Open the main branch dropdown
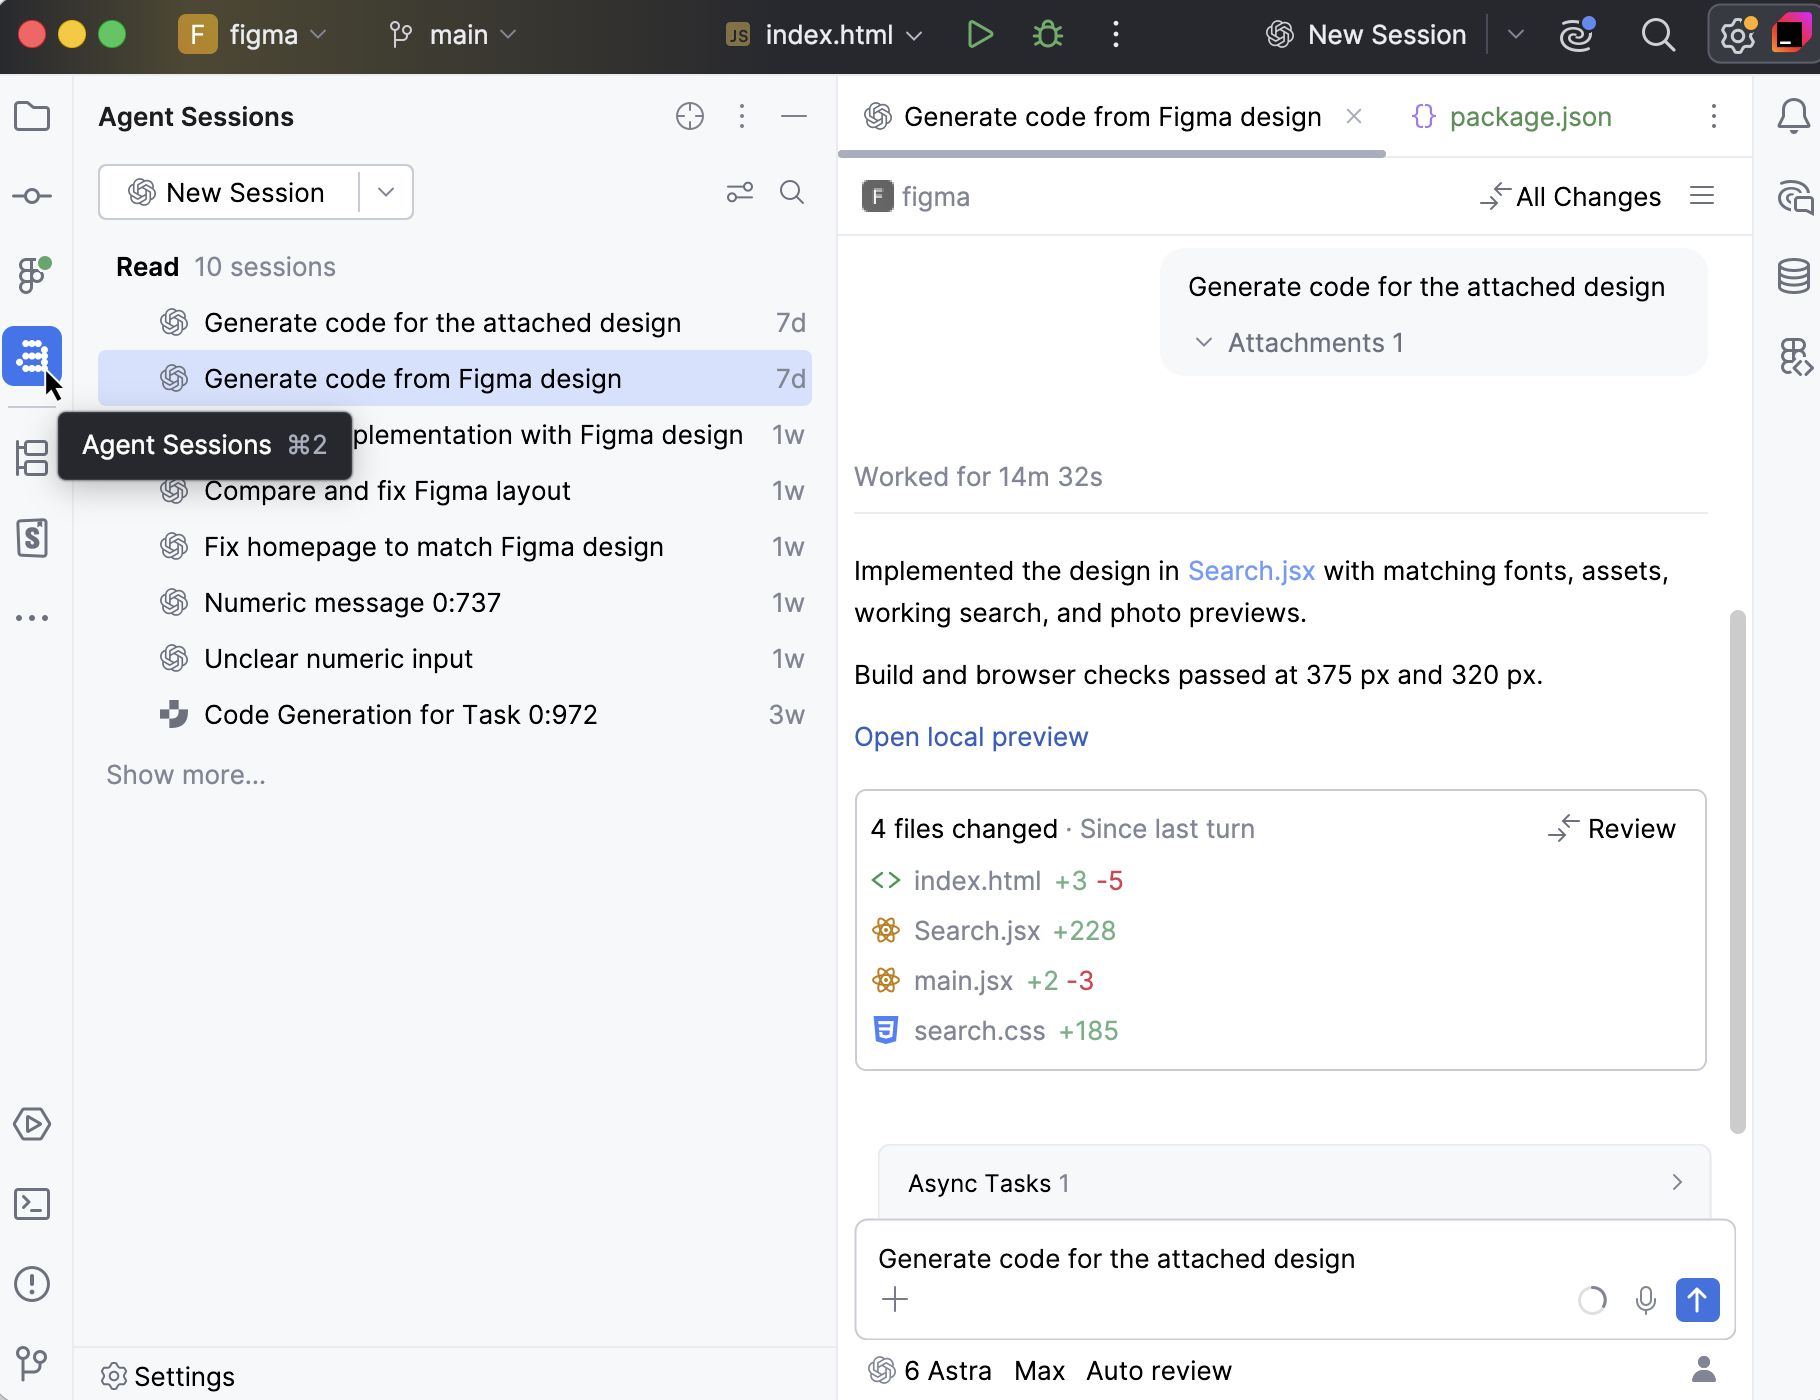1820x1400 pixels. tap(453, 35)
